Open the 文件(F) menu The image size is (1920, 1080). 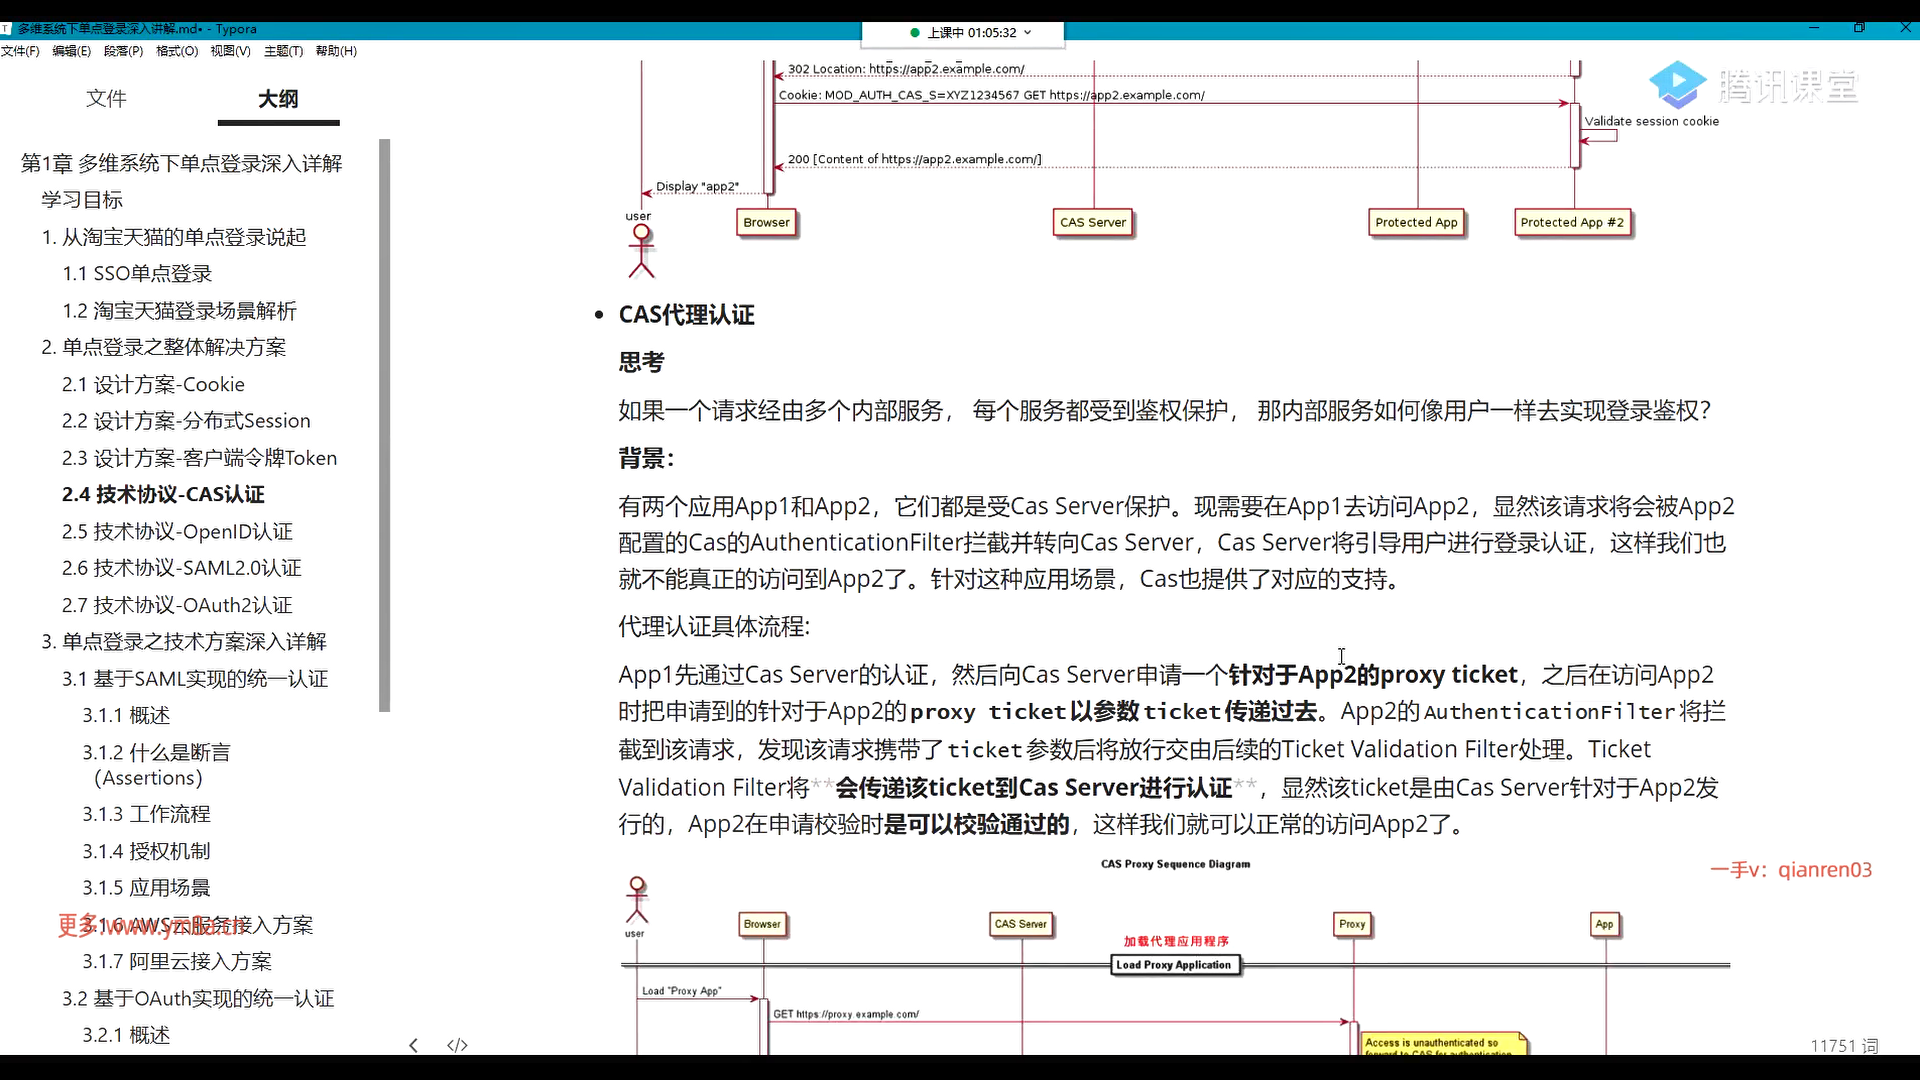(x=20, y=51)
